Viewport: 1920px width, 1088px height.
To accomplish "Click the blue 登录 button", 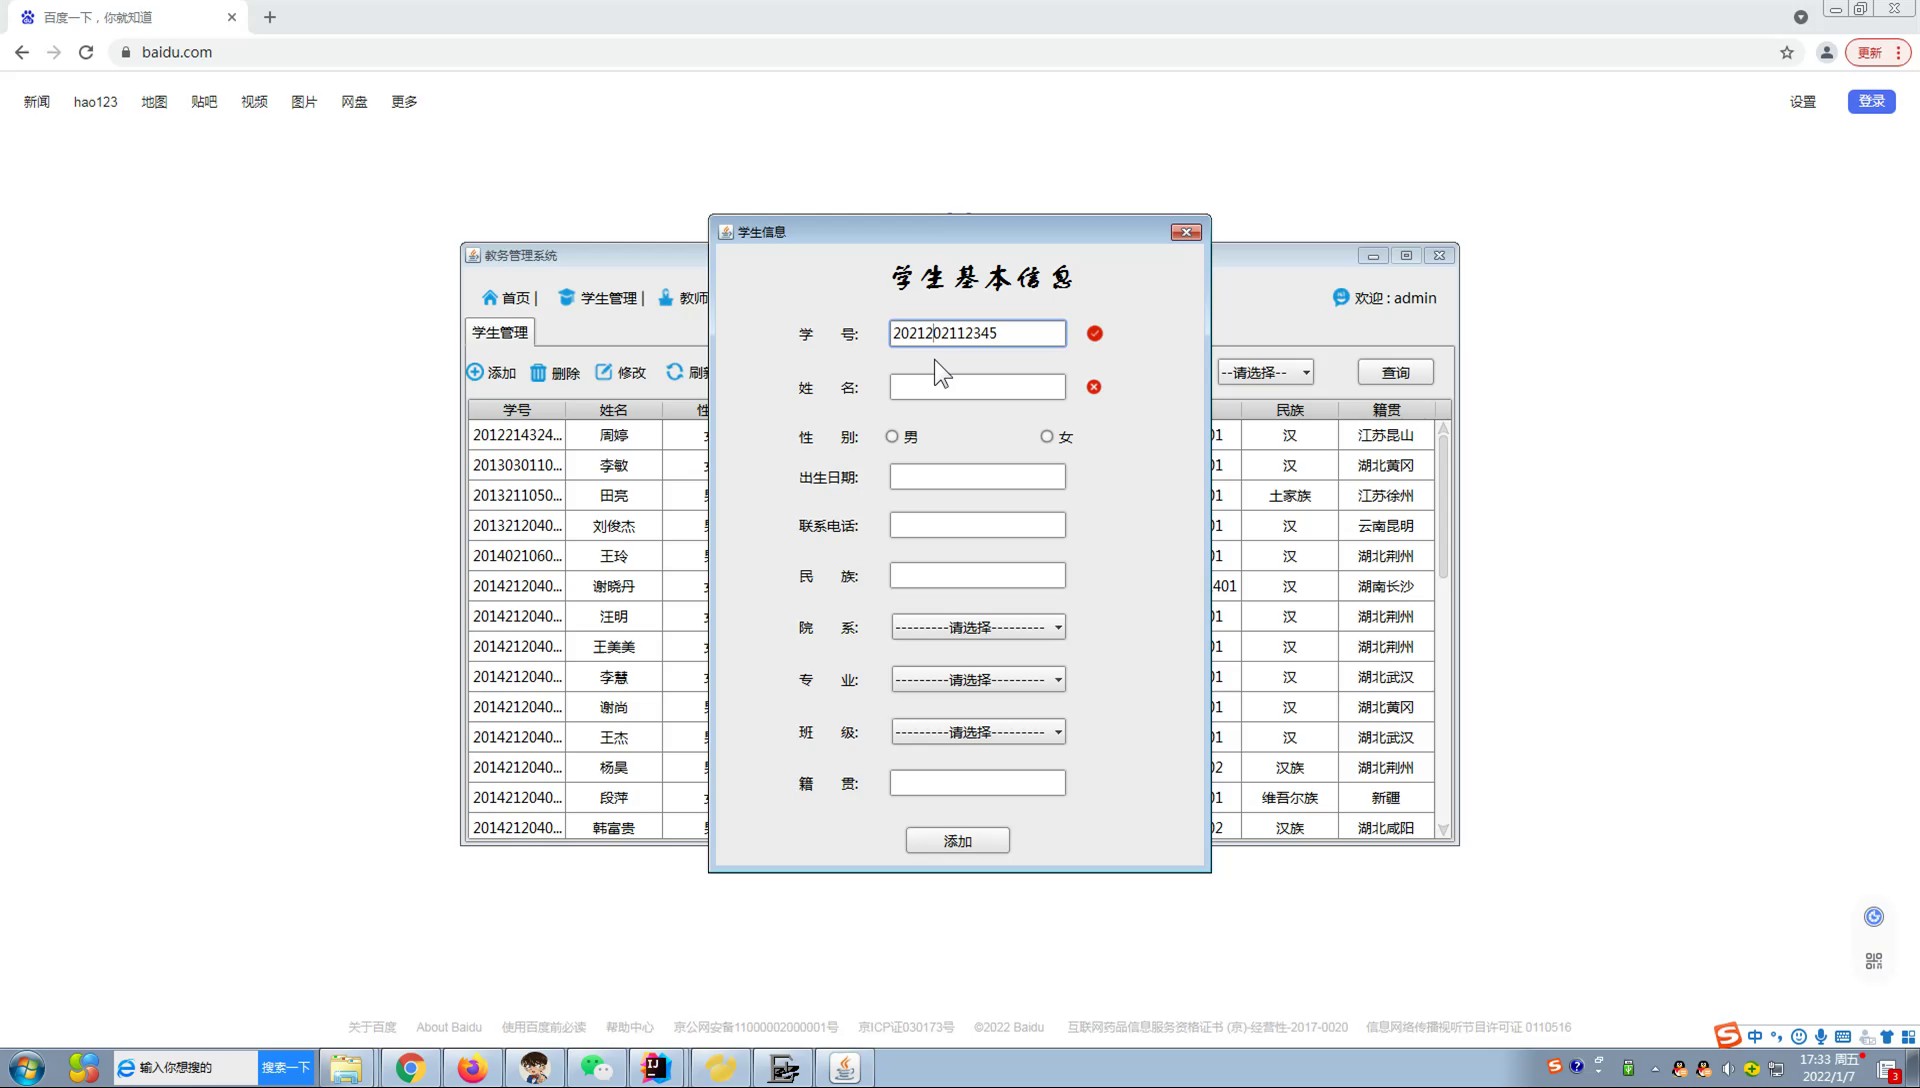I will tap(1872, 101).
